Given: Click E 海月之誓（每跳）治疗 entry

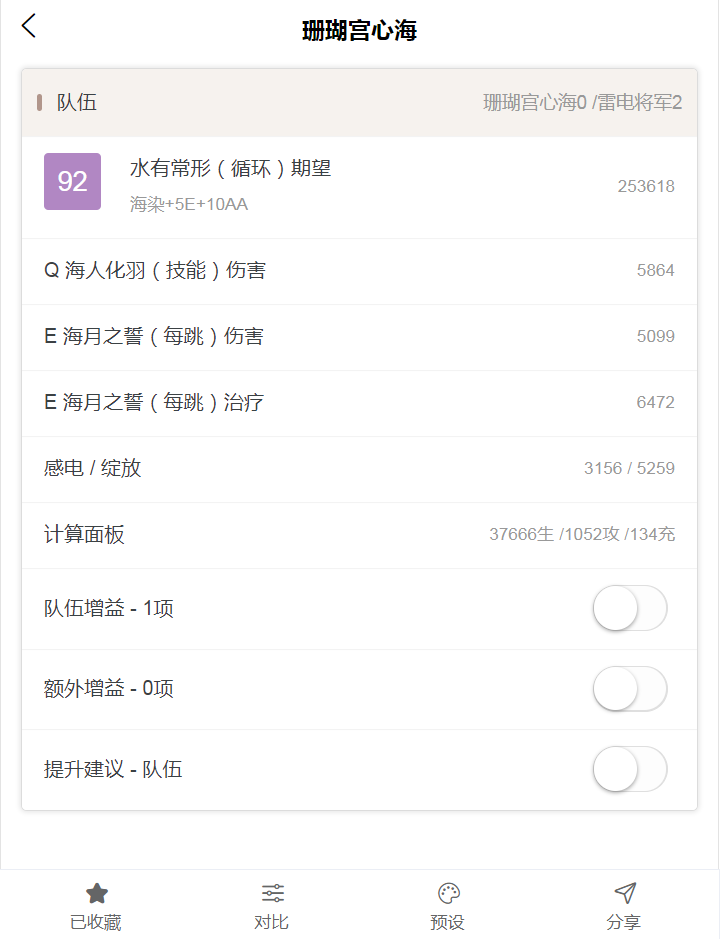Looking at the screenshot, I should point(359,403).
